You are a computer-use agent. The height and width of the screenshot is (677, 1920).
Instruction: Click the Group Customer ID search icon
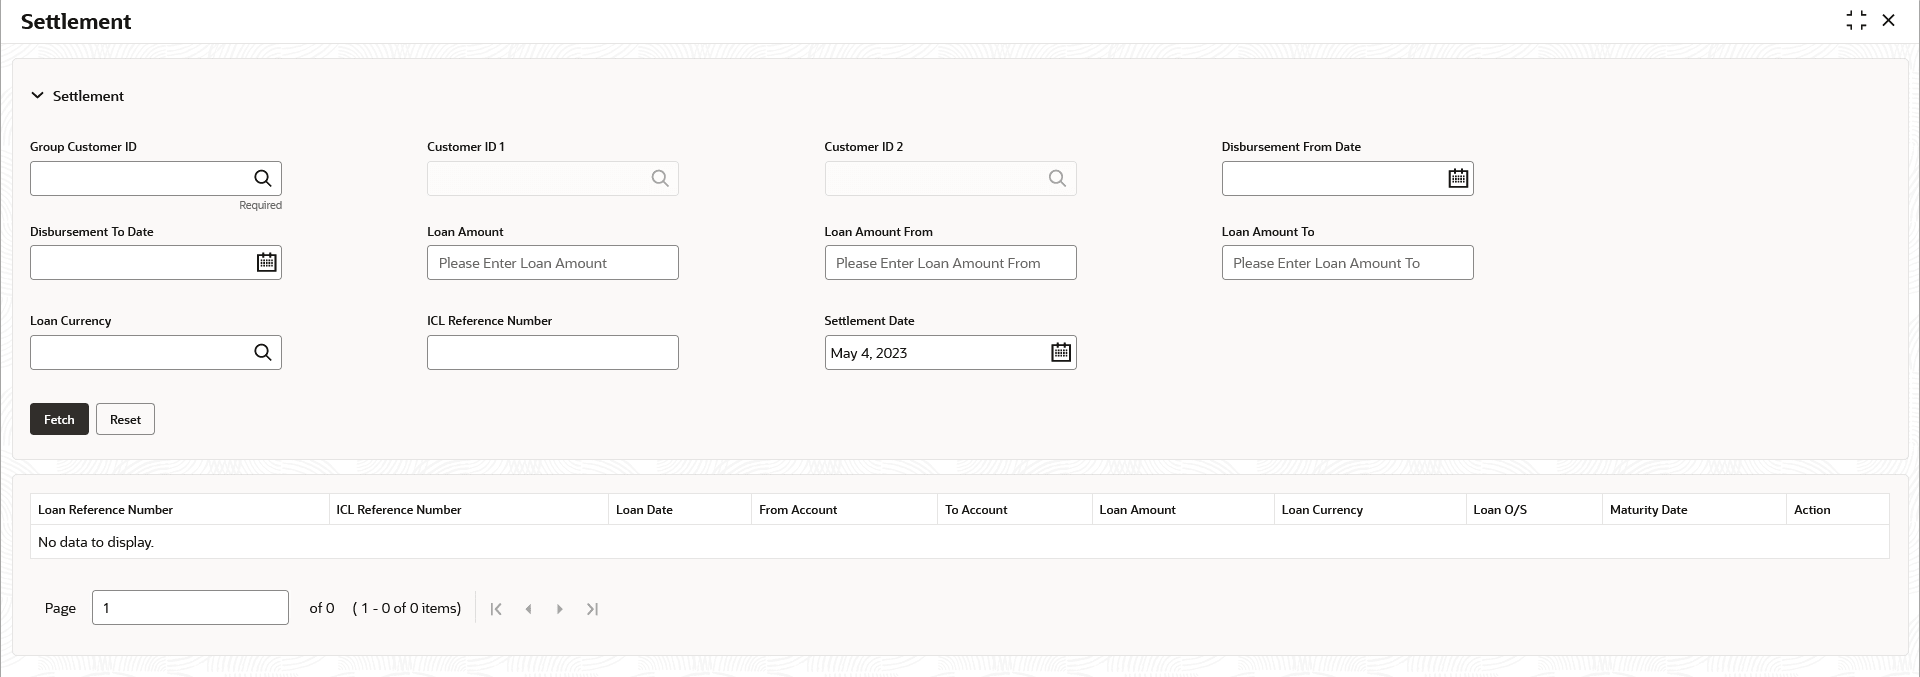pos(262,179)
